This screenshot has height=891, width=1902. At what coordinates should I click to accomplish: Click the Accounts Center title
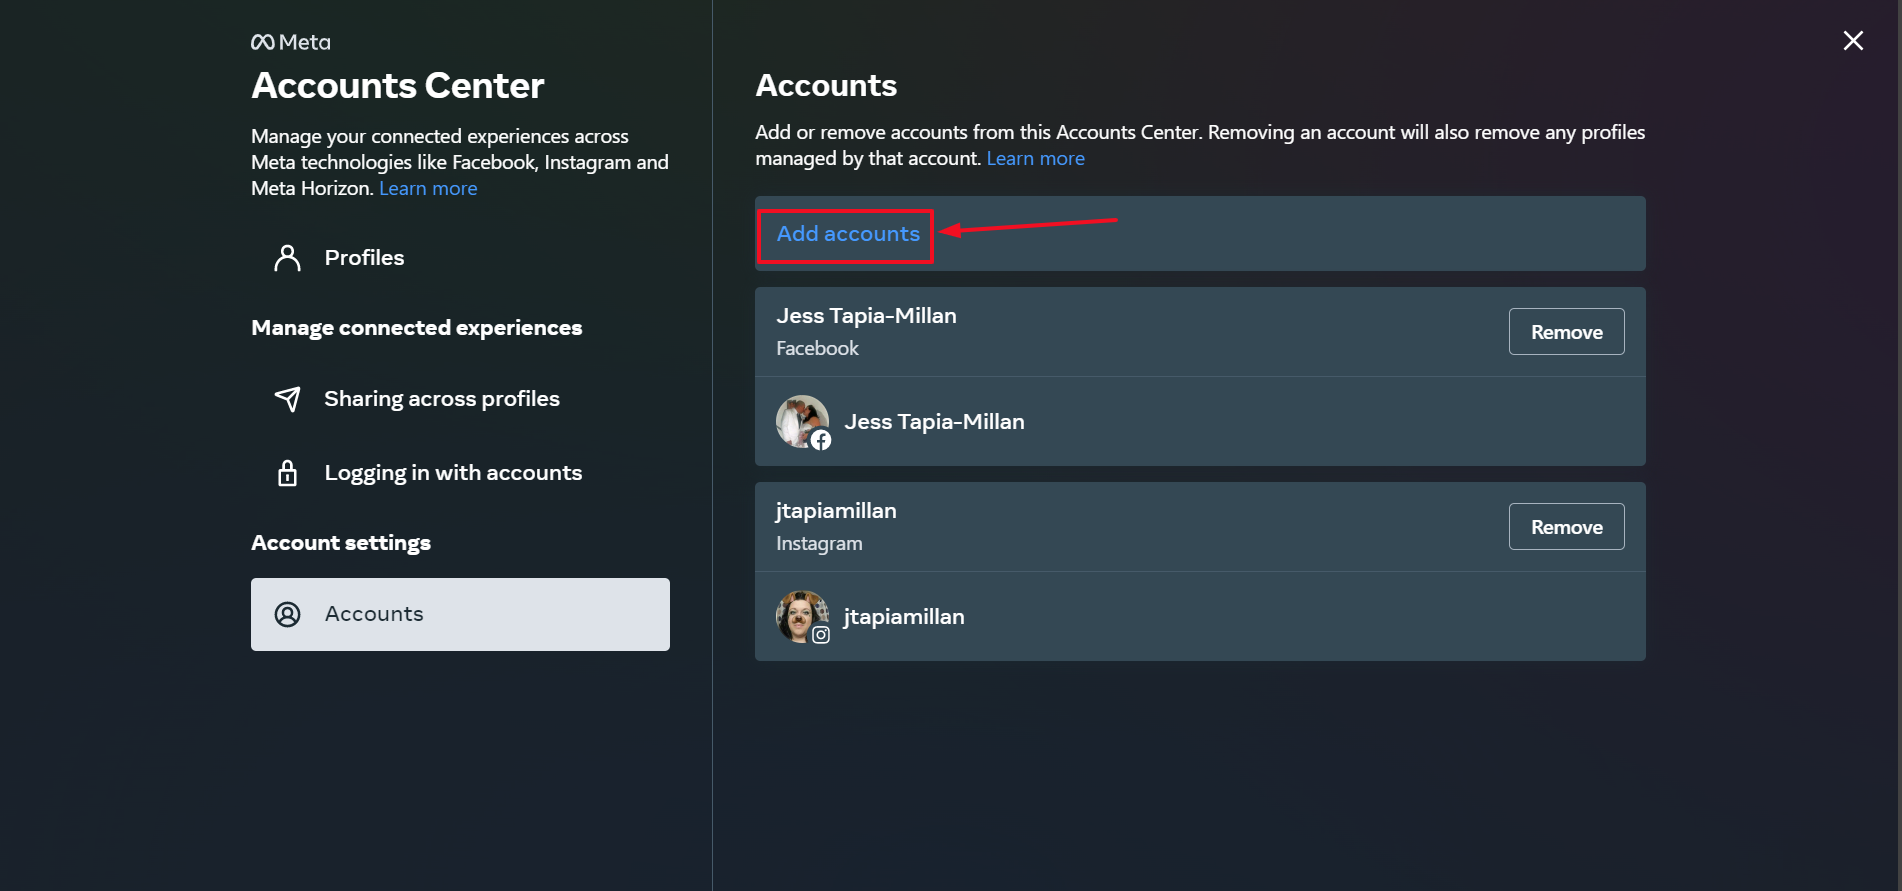tap(398, 86)
